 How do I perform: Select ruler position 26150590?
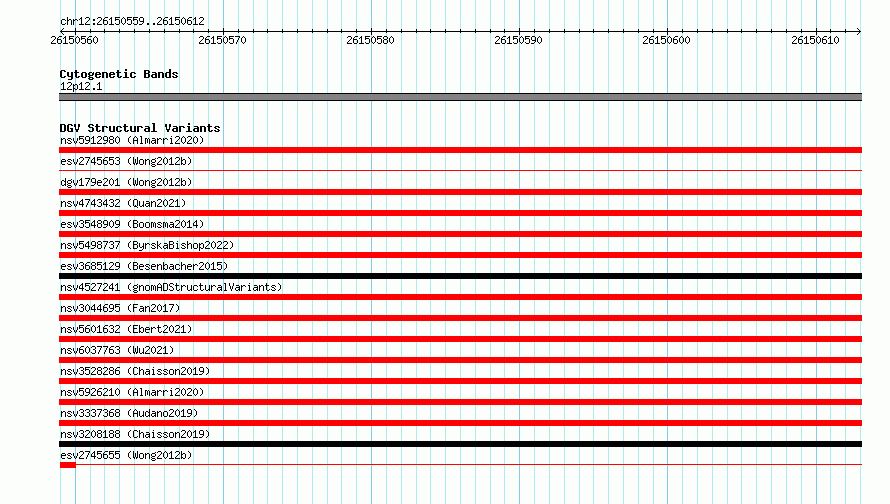tap(518, 40)
